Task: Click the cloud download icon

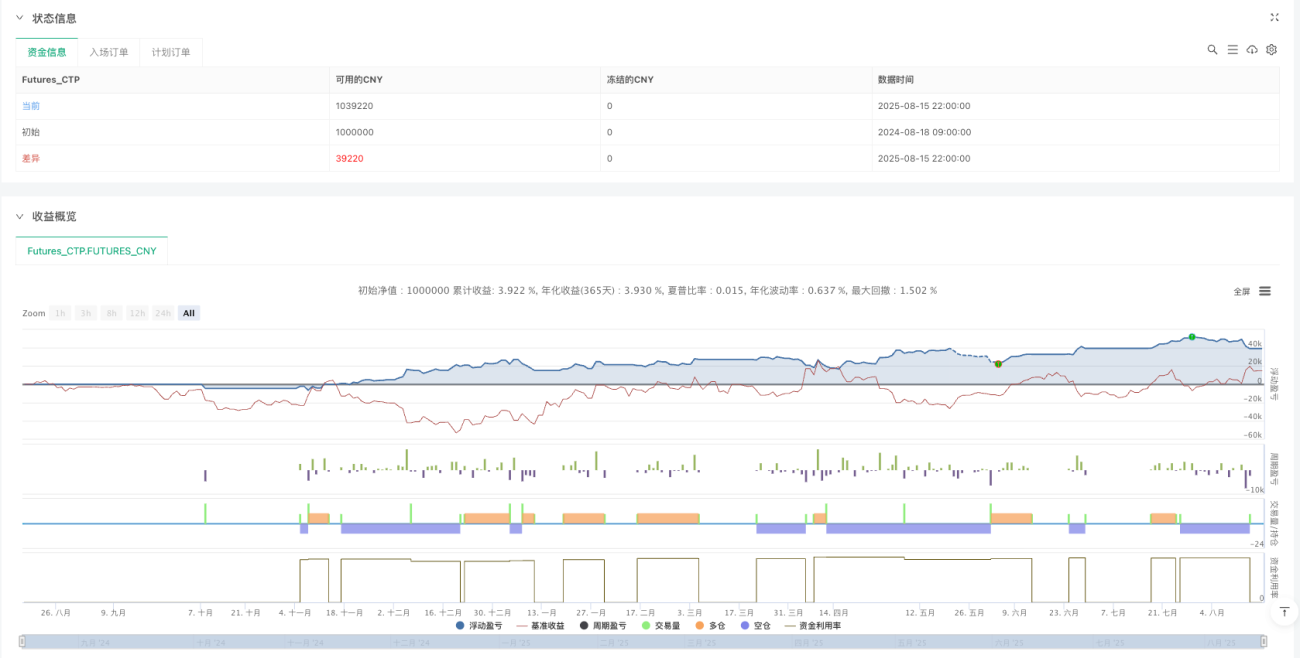Action: 1252,49
